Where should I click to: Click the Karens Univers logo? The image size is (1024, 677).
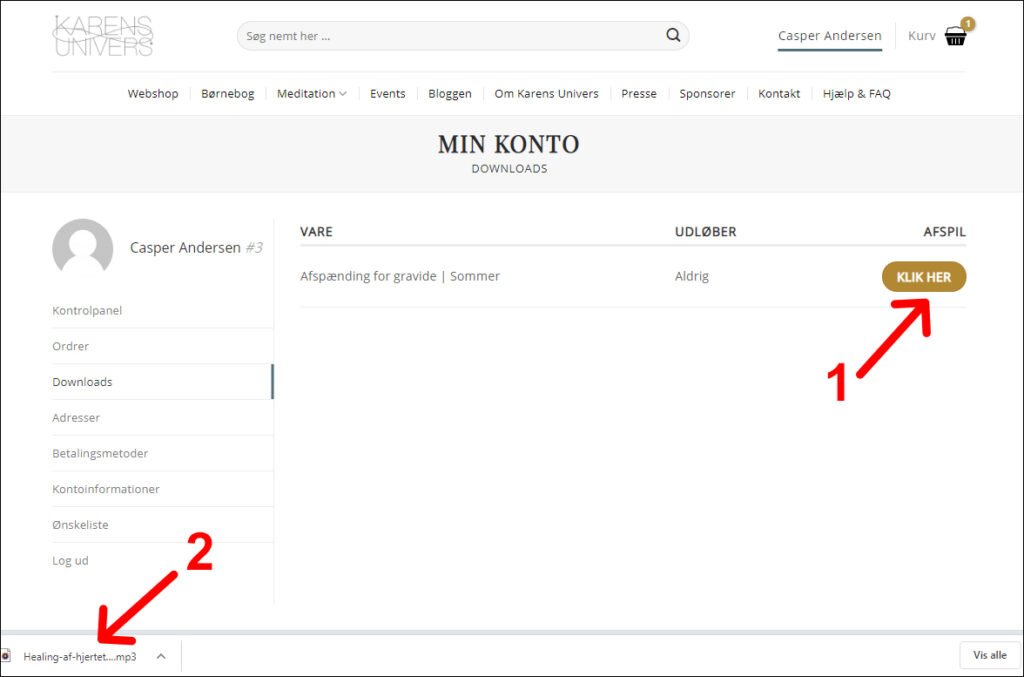[103, 36]
